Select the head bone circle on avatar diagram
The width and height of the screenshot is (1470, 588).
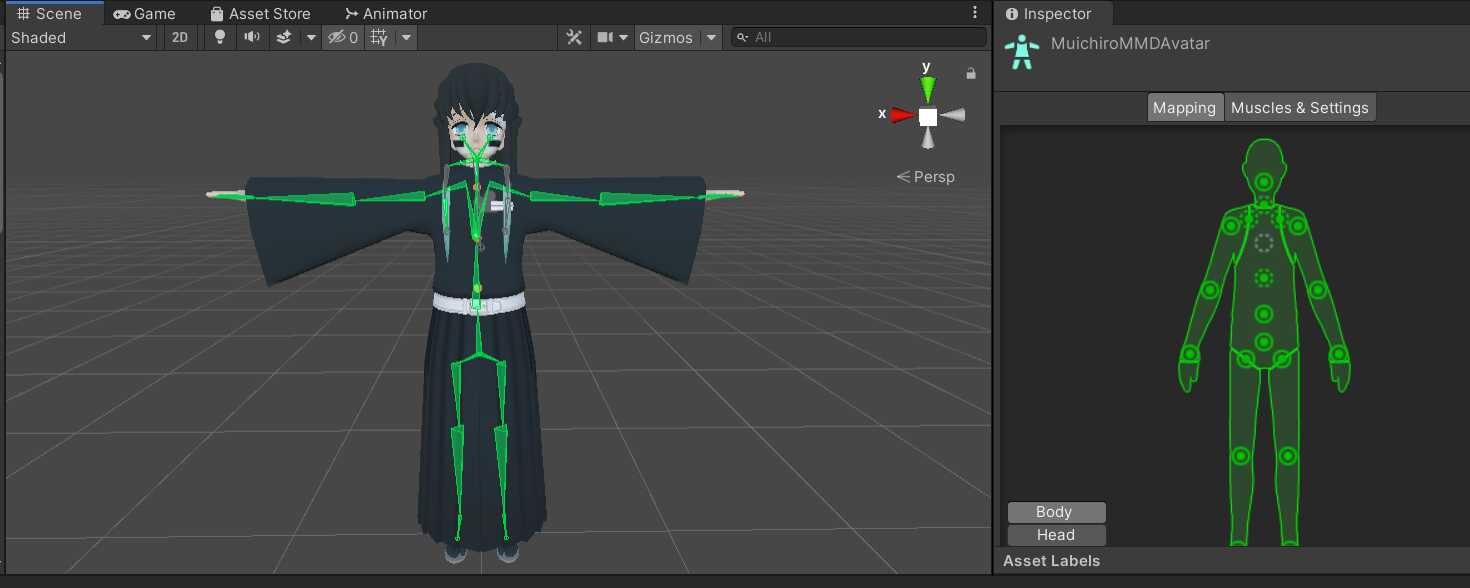pyautogui.click(x=1264, y=182)
